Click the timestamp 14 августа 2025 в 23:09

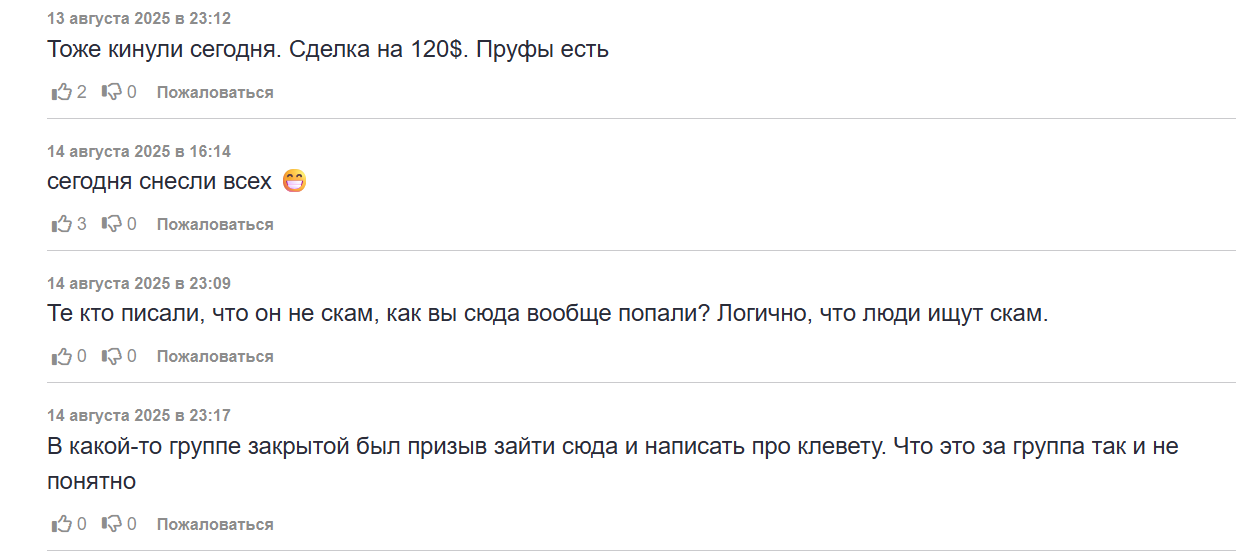[x=139, y=283]
